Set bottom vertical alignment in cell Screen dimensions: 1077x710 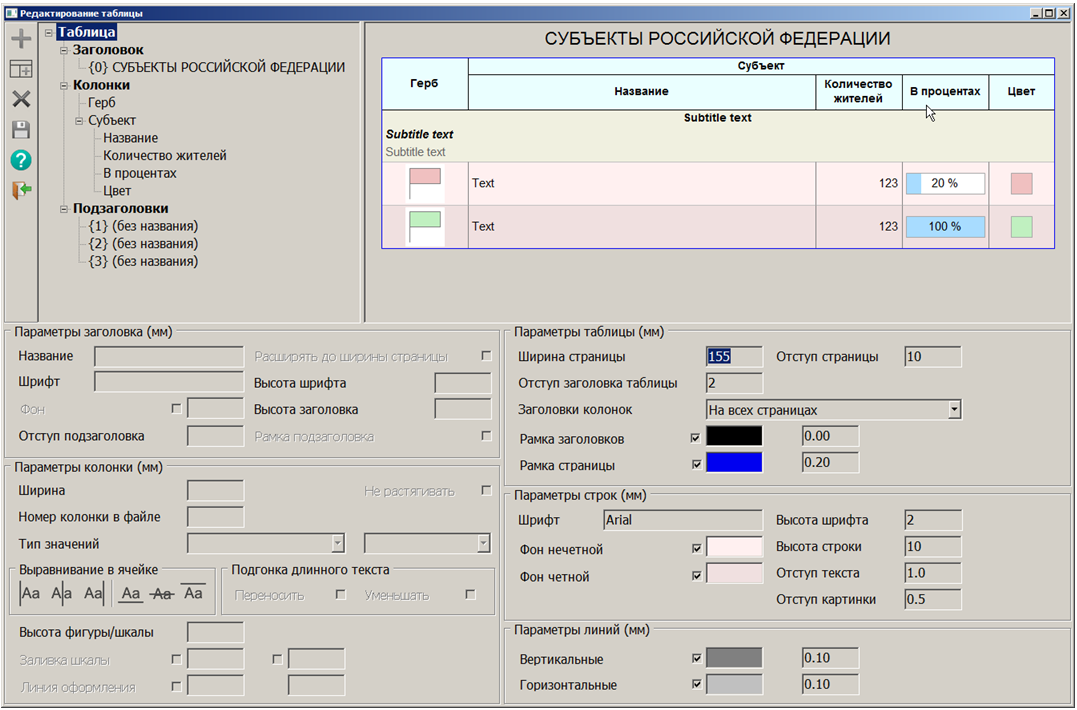pos(131,594)
